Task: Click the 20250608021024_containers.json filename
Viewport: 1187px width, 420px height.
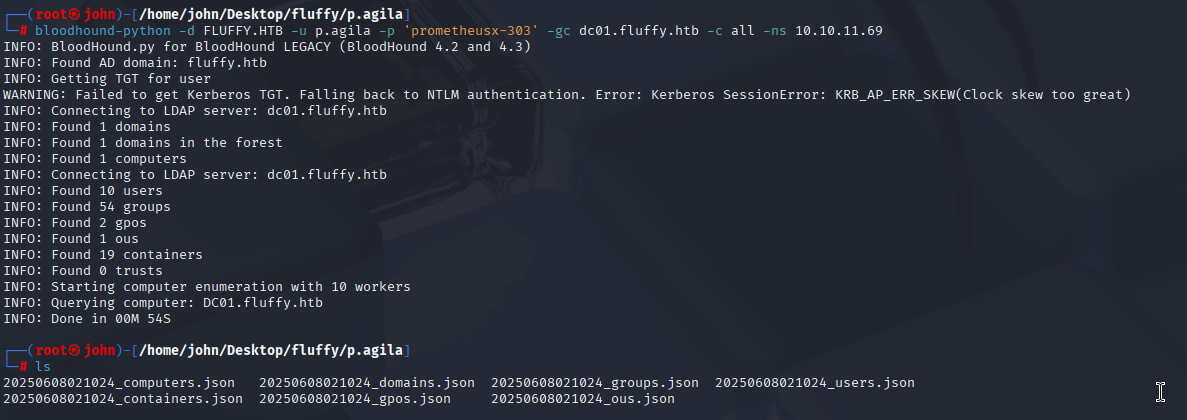Action: tap(123, 399)
